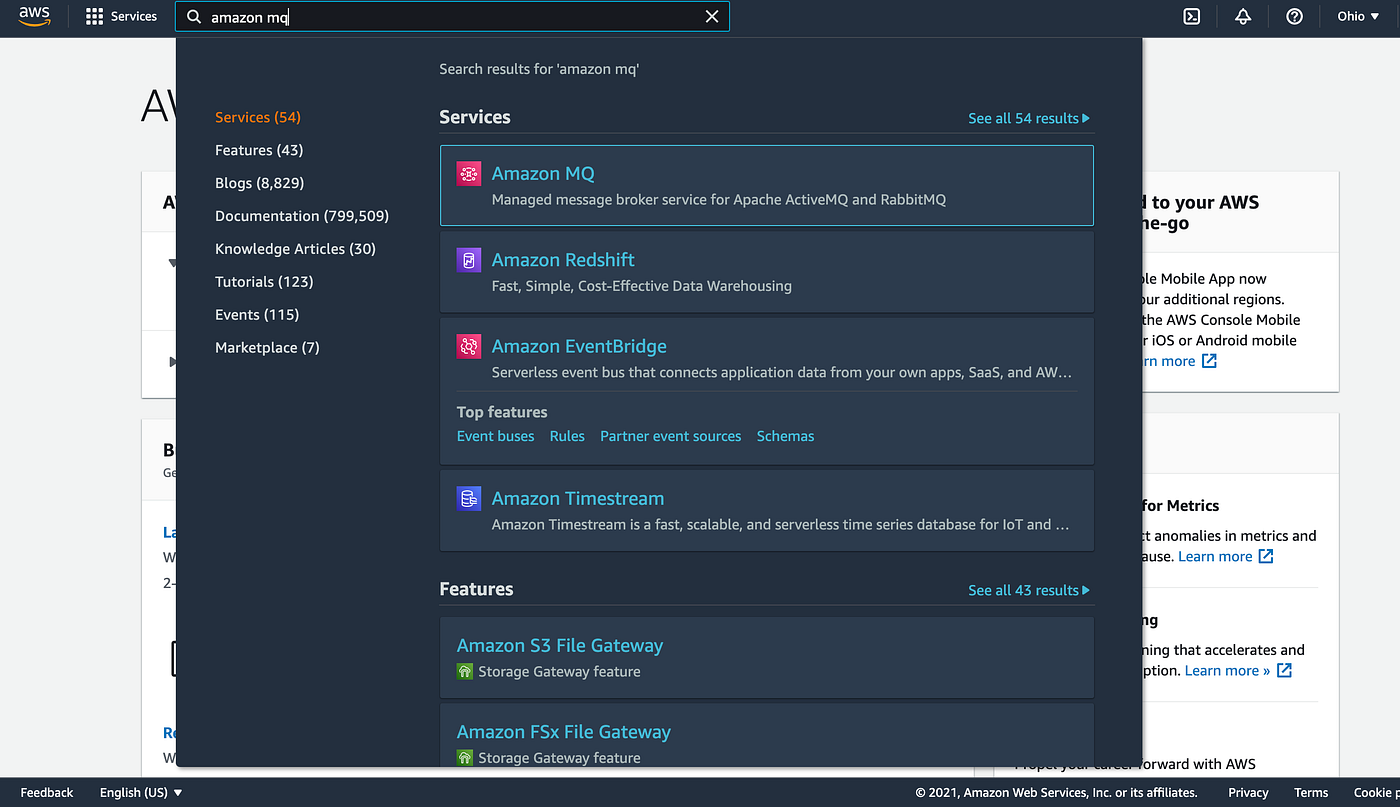The width and height of the screenshot is (1400, 807).
Task: Select Knowledge Articles (30) filter
Action: [x=295, y=249]
